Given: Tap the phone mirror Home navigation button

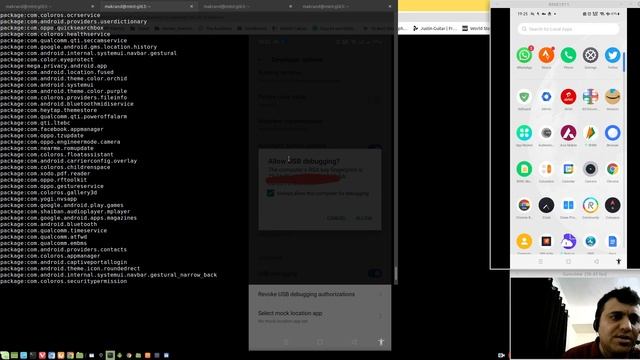Looking at the screenshot, I should (x=568, y=262).
